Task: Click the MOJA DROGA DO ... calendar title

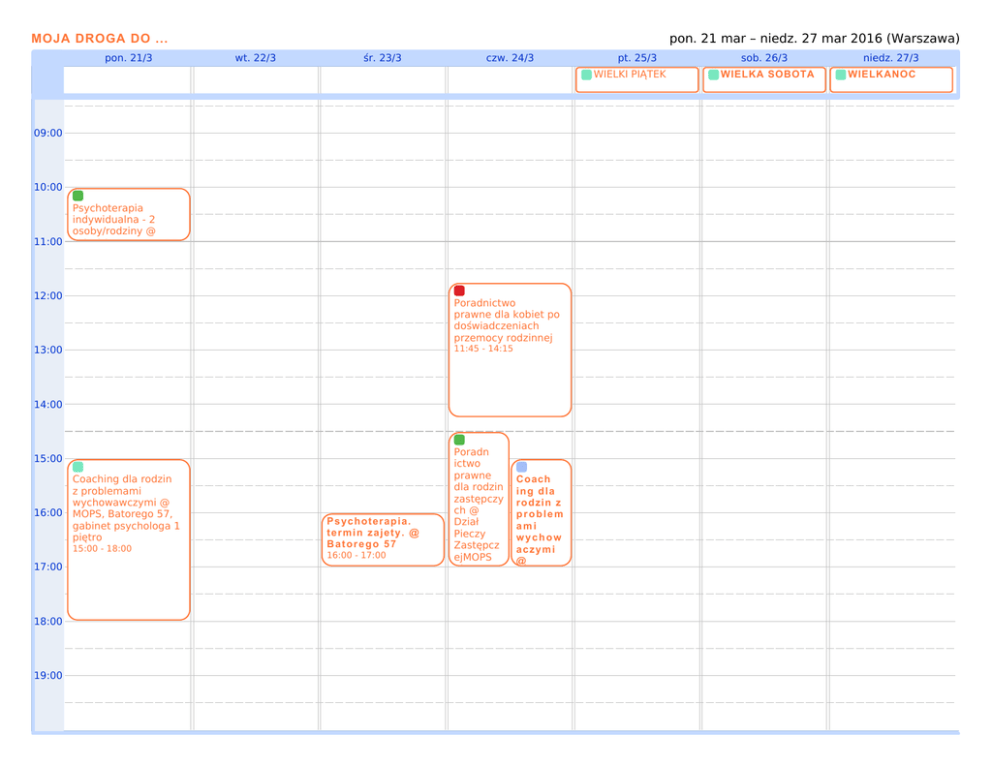Action: pyautogui.click(x=99, y=39)
